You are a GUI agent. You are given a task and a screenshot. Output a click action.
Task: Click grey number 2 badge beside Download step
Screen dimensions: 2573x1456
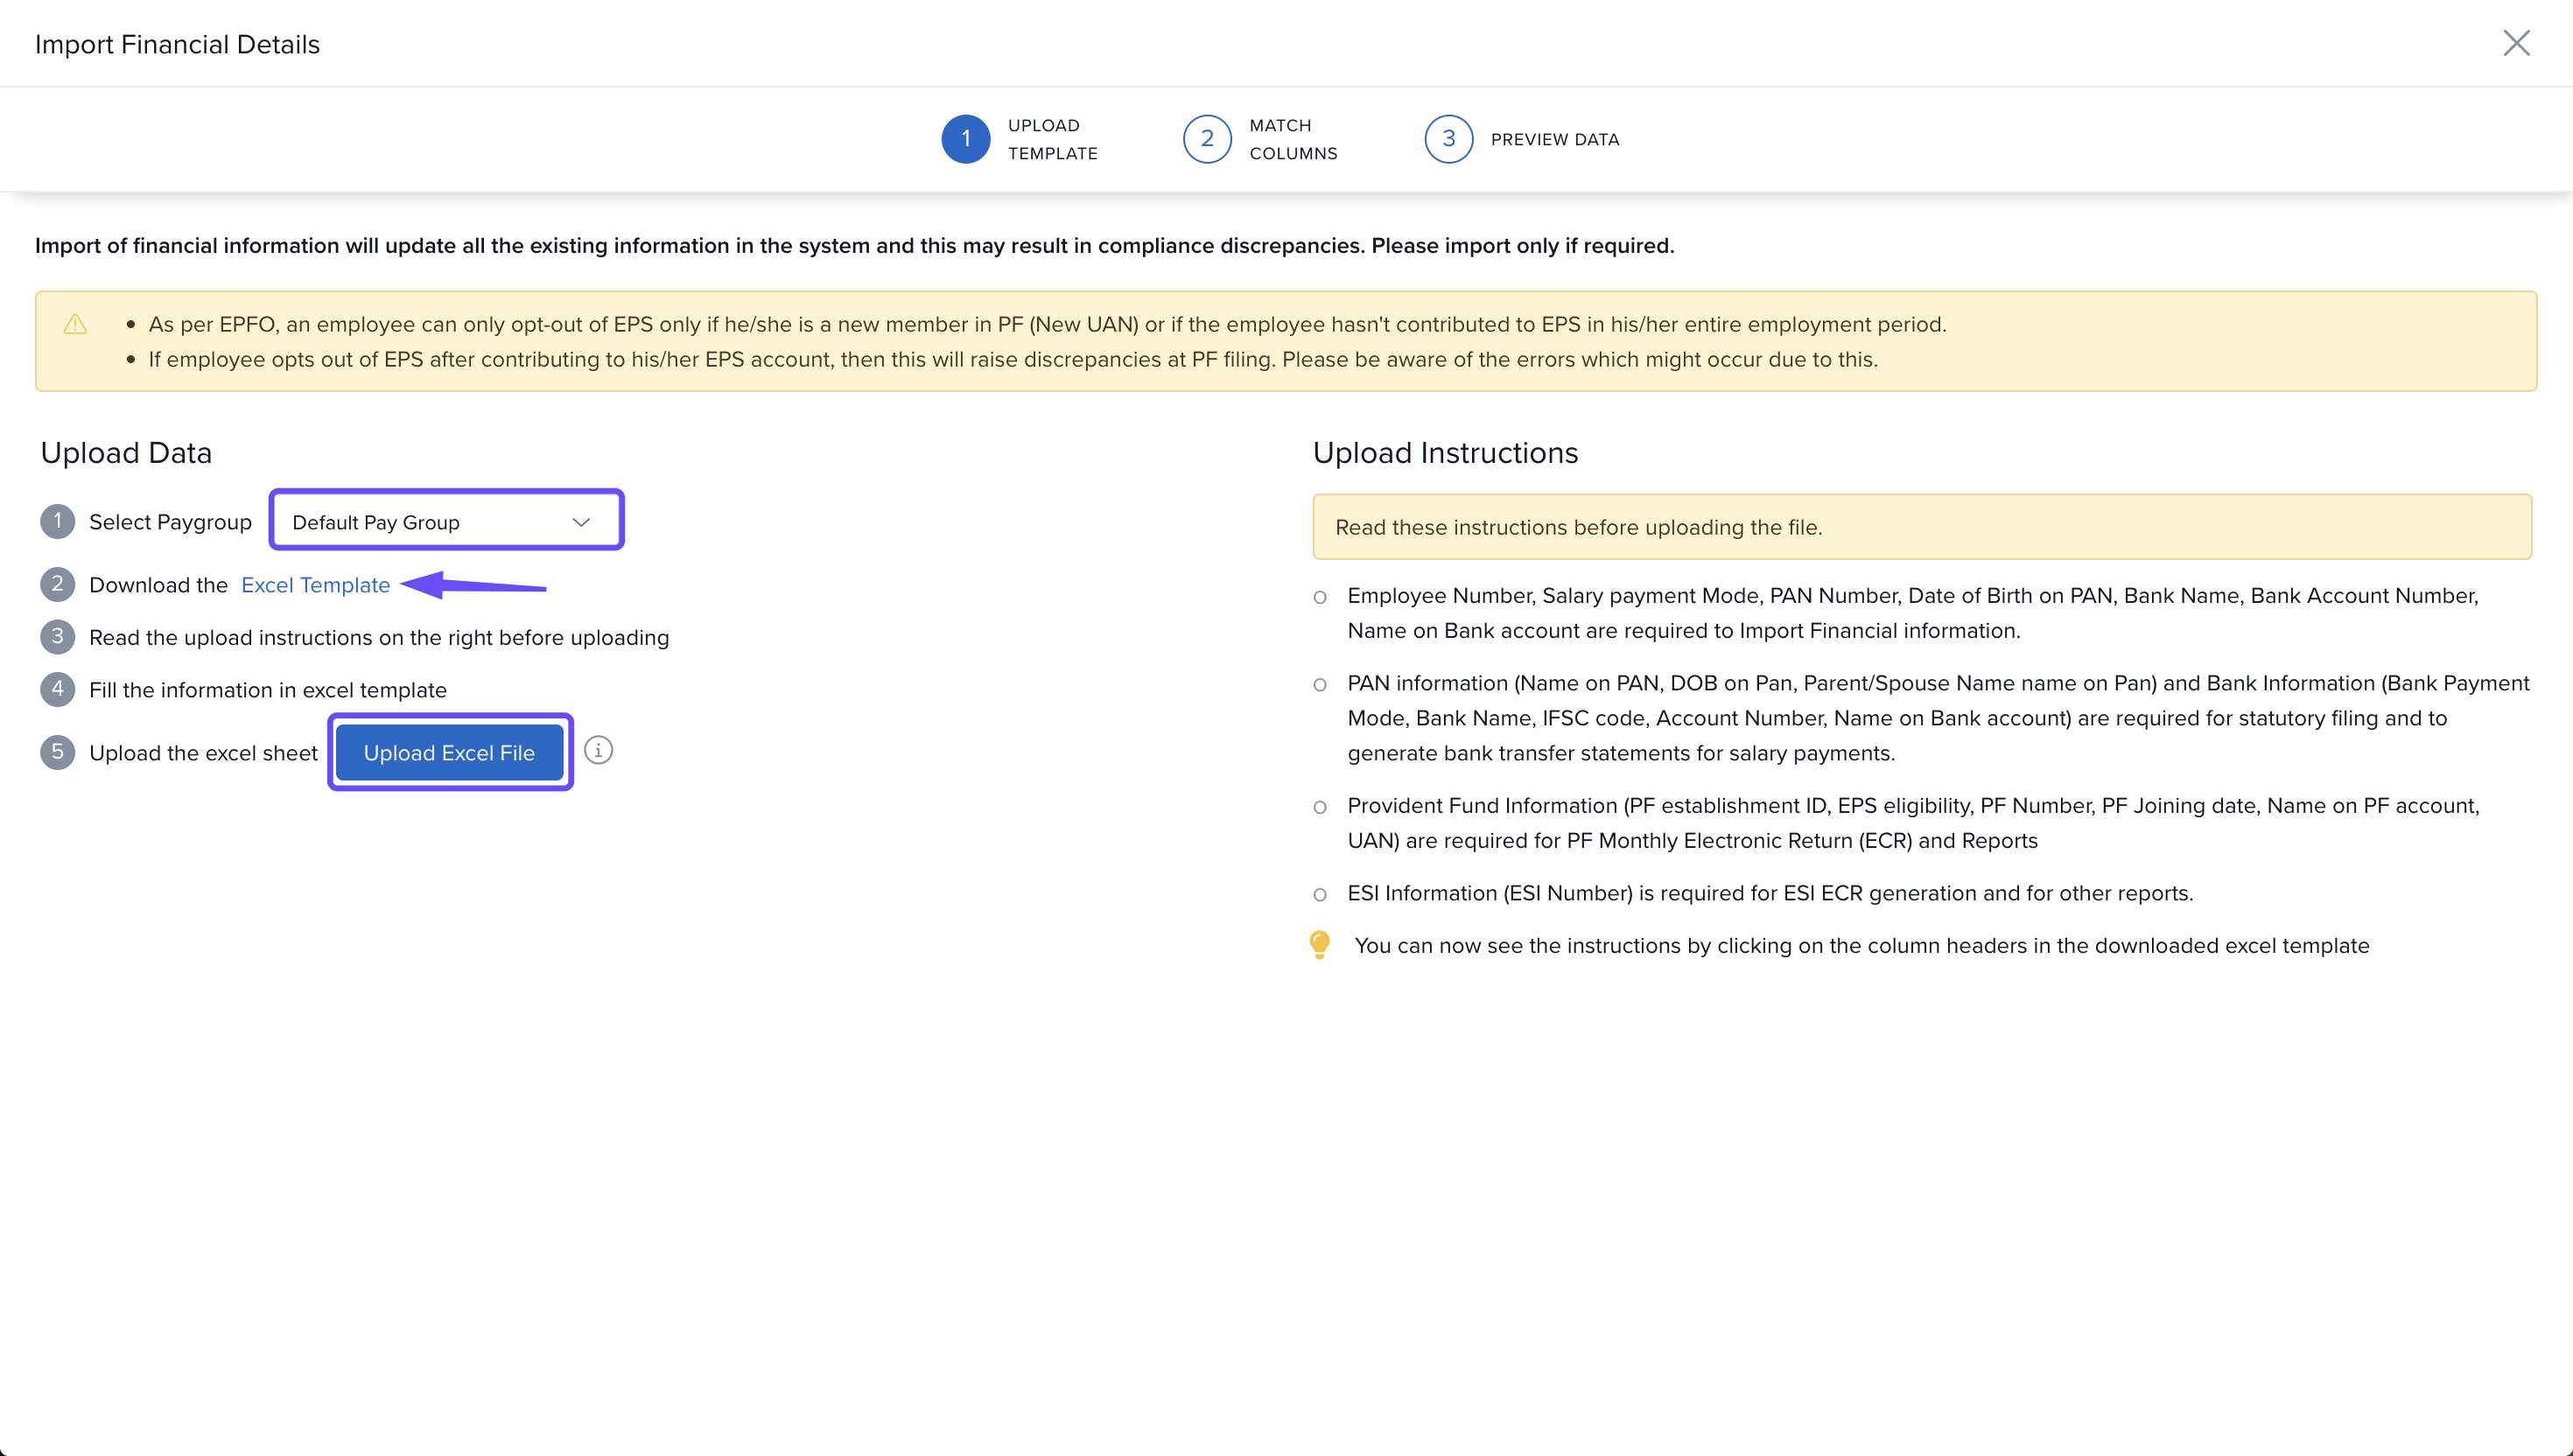click(x=57, y=584)
